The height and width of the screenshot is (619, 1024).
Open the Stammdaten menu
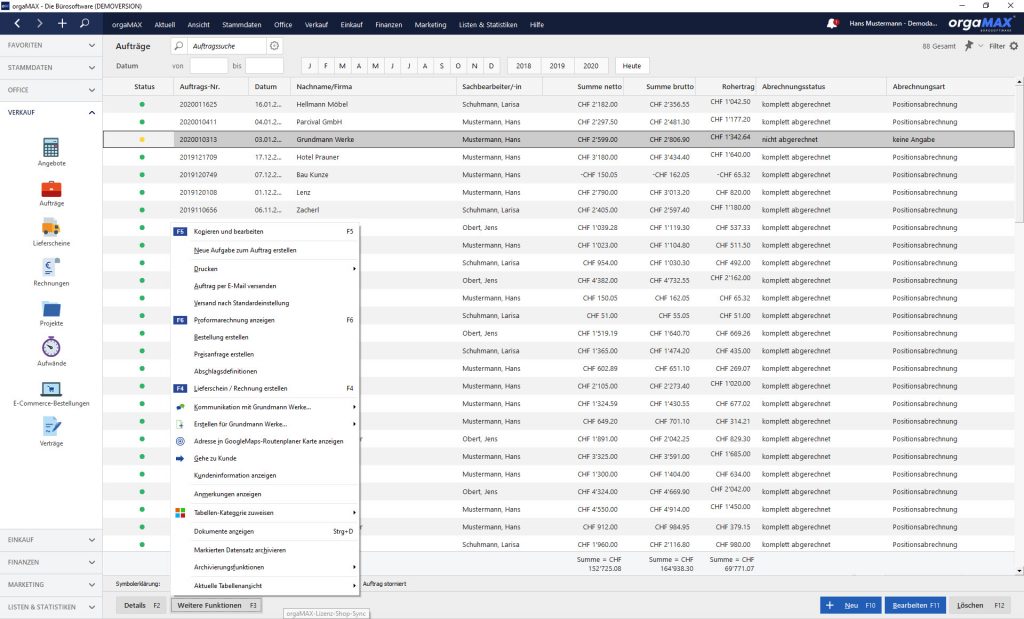(242, 25)
